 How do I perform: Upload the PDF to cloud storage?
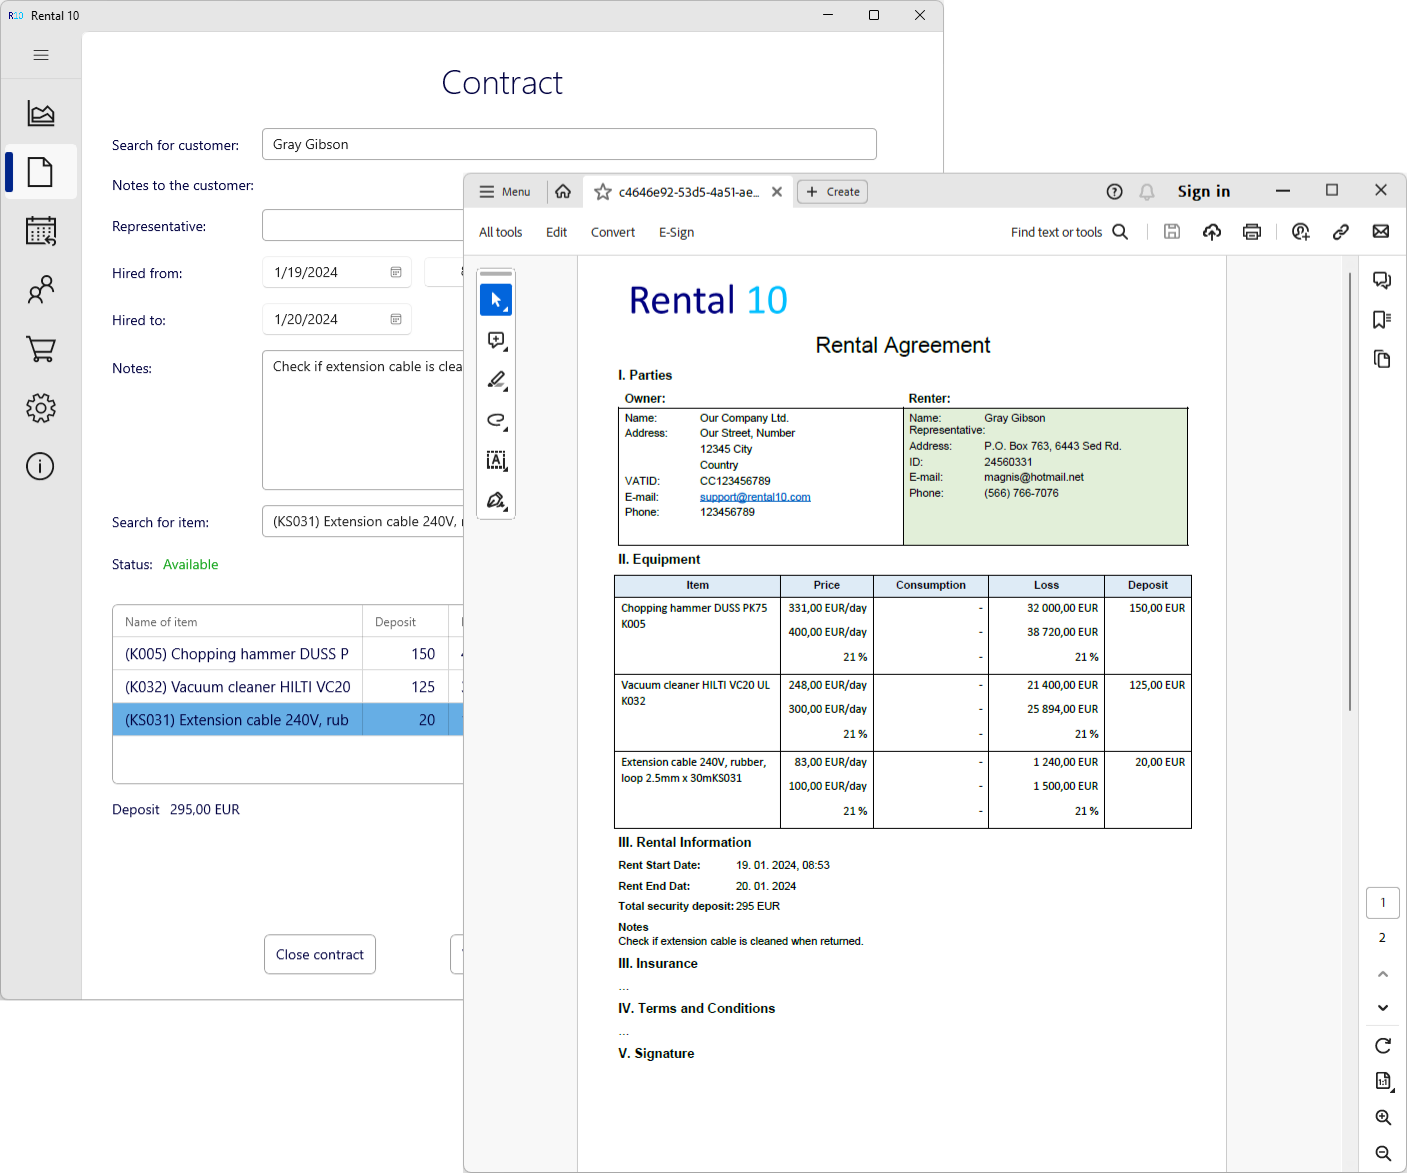1212,232
